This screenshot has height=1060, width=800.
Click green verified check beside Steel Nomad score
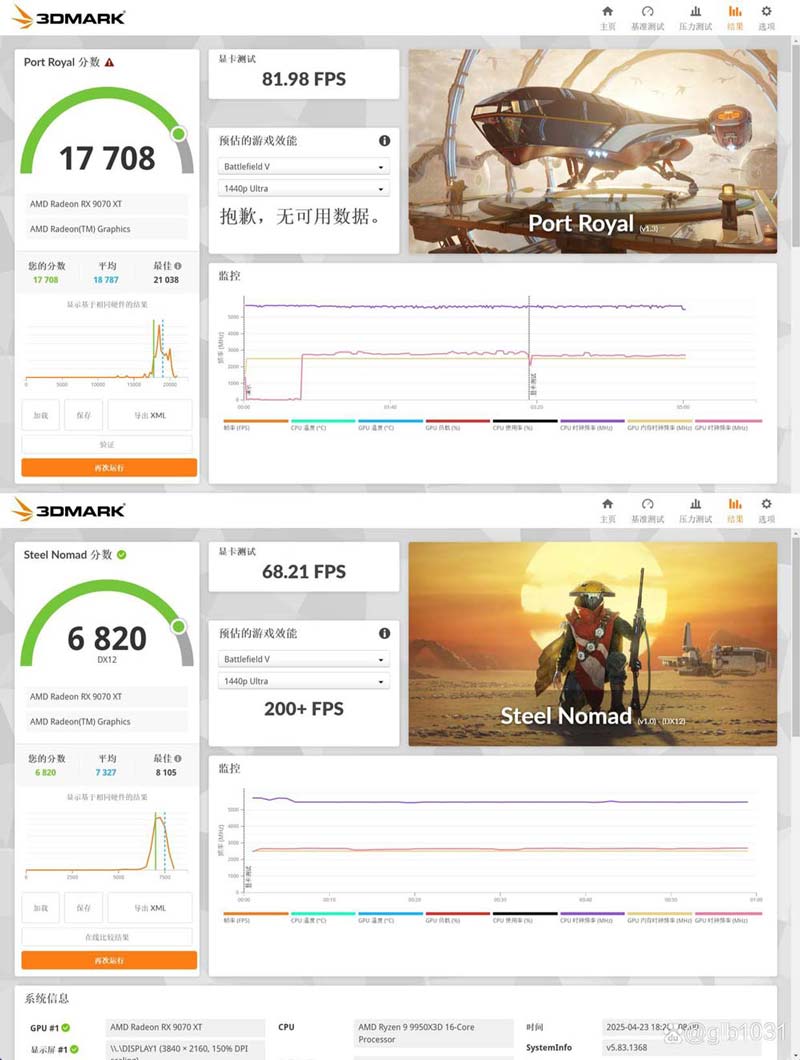click(x=122, y=554)
